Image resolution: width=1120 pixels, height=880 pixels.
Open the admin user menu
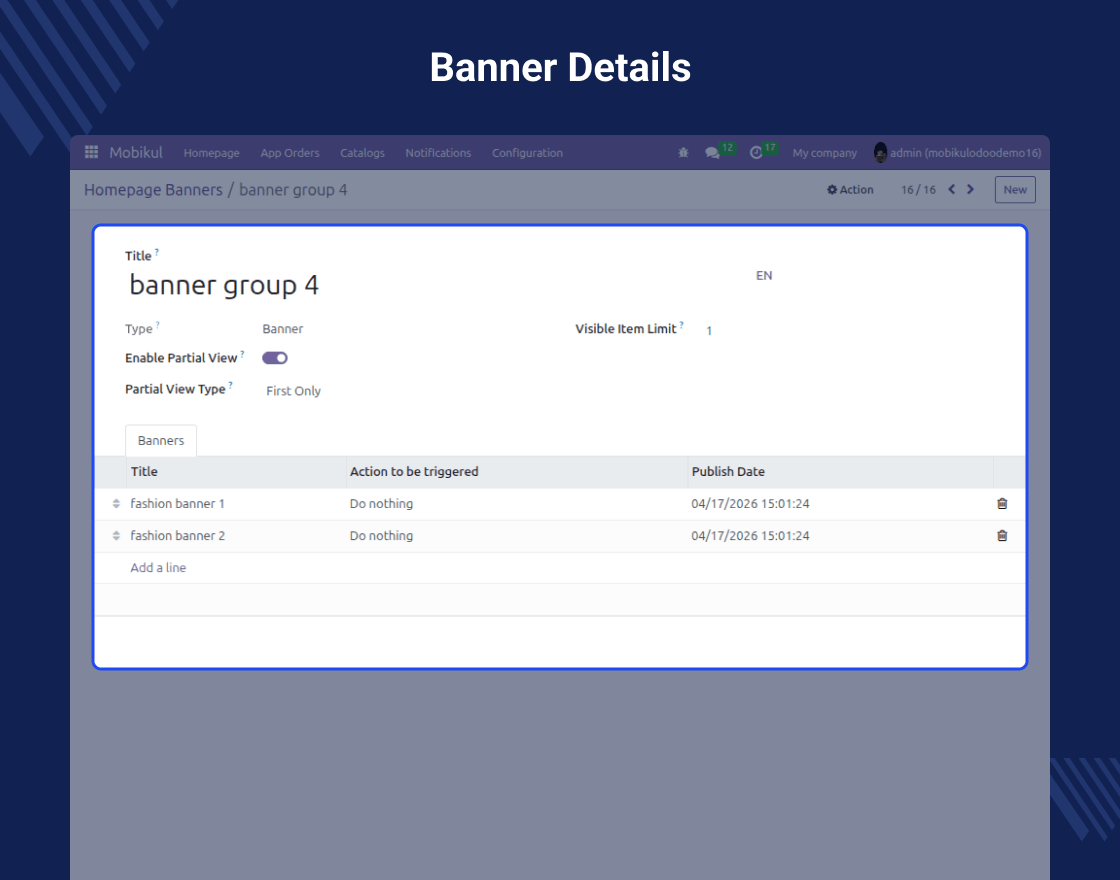click(x=957, y=153)
